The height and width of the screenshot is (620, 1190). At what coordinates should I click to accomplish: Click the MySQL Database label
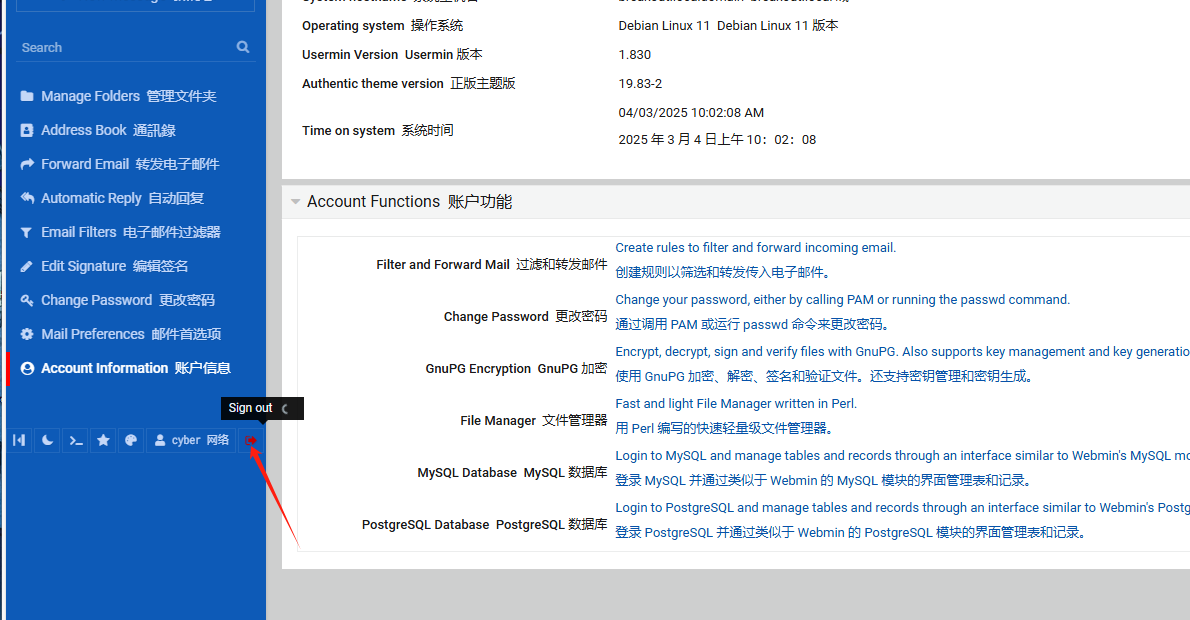[512, 473]
